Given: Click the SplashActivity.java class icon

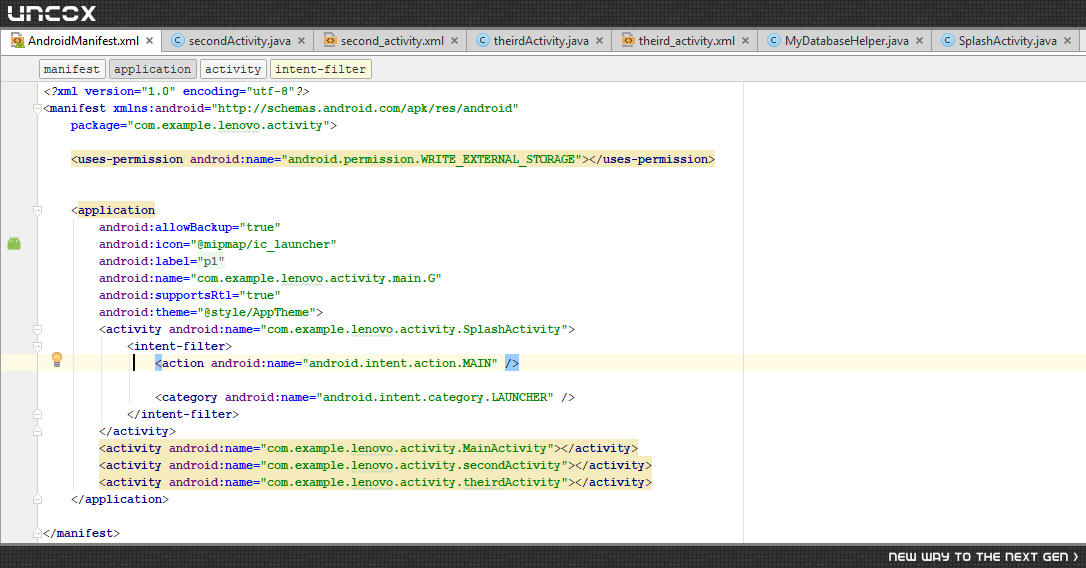Looking at the screenshot, I should pyautogui.click(x=947, y=41).
